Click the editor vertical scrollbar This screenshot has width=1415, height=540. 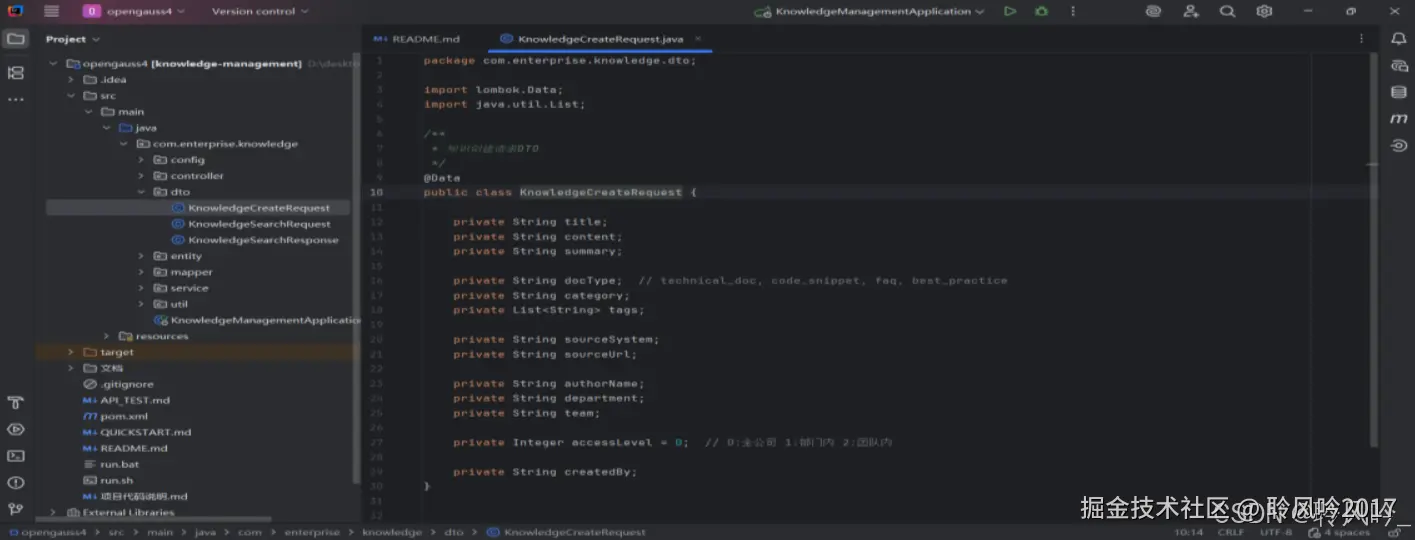point(1374,250)
